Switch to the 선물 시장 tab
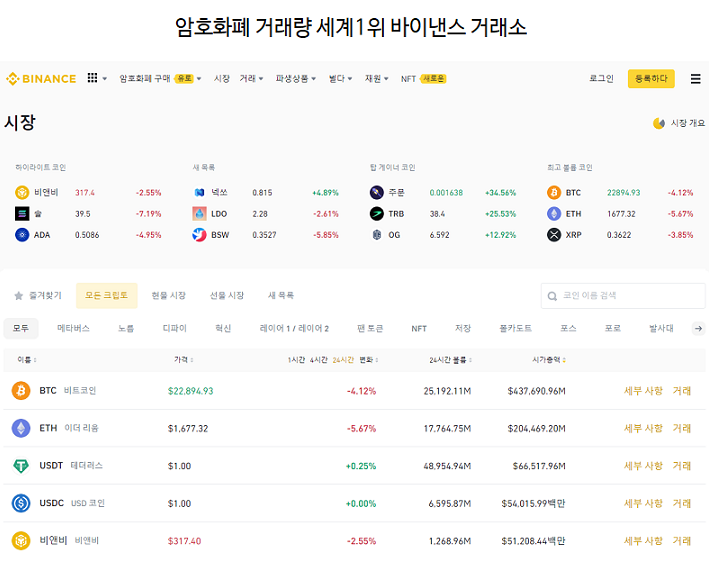710x567 pixels. tap(226, 295)
